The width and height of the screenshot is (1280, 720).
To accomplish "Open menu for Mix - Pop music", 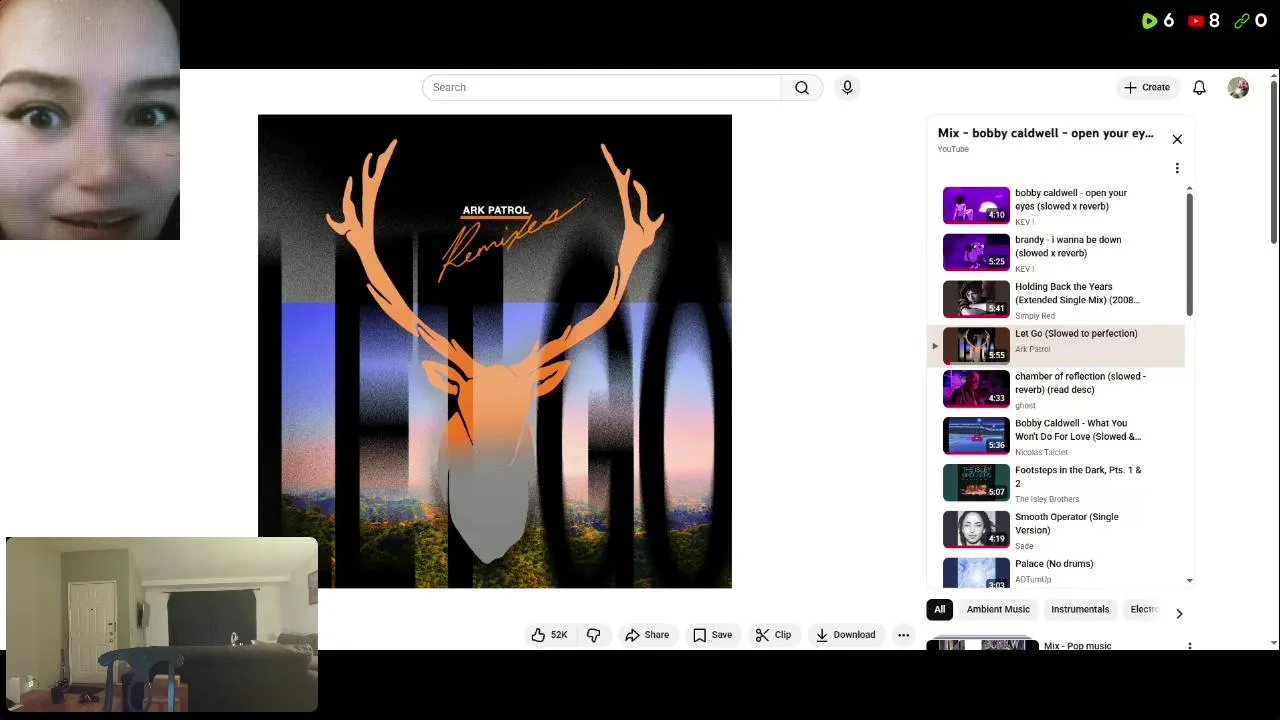I will click(1189, 646).
